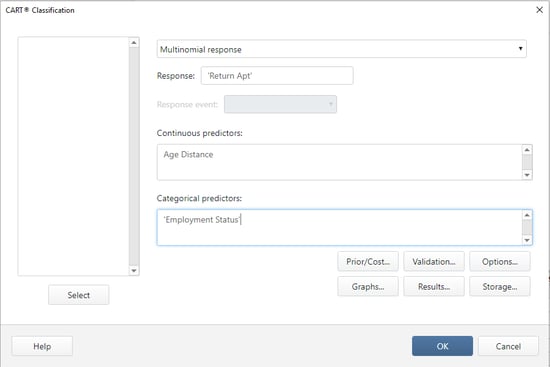Open the Validation dialog
The image size is (550, 367).
(434, 261)
